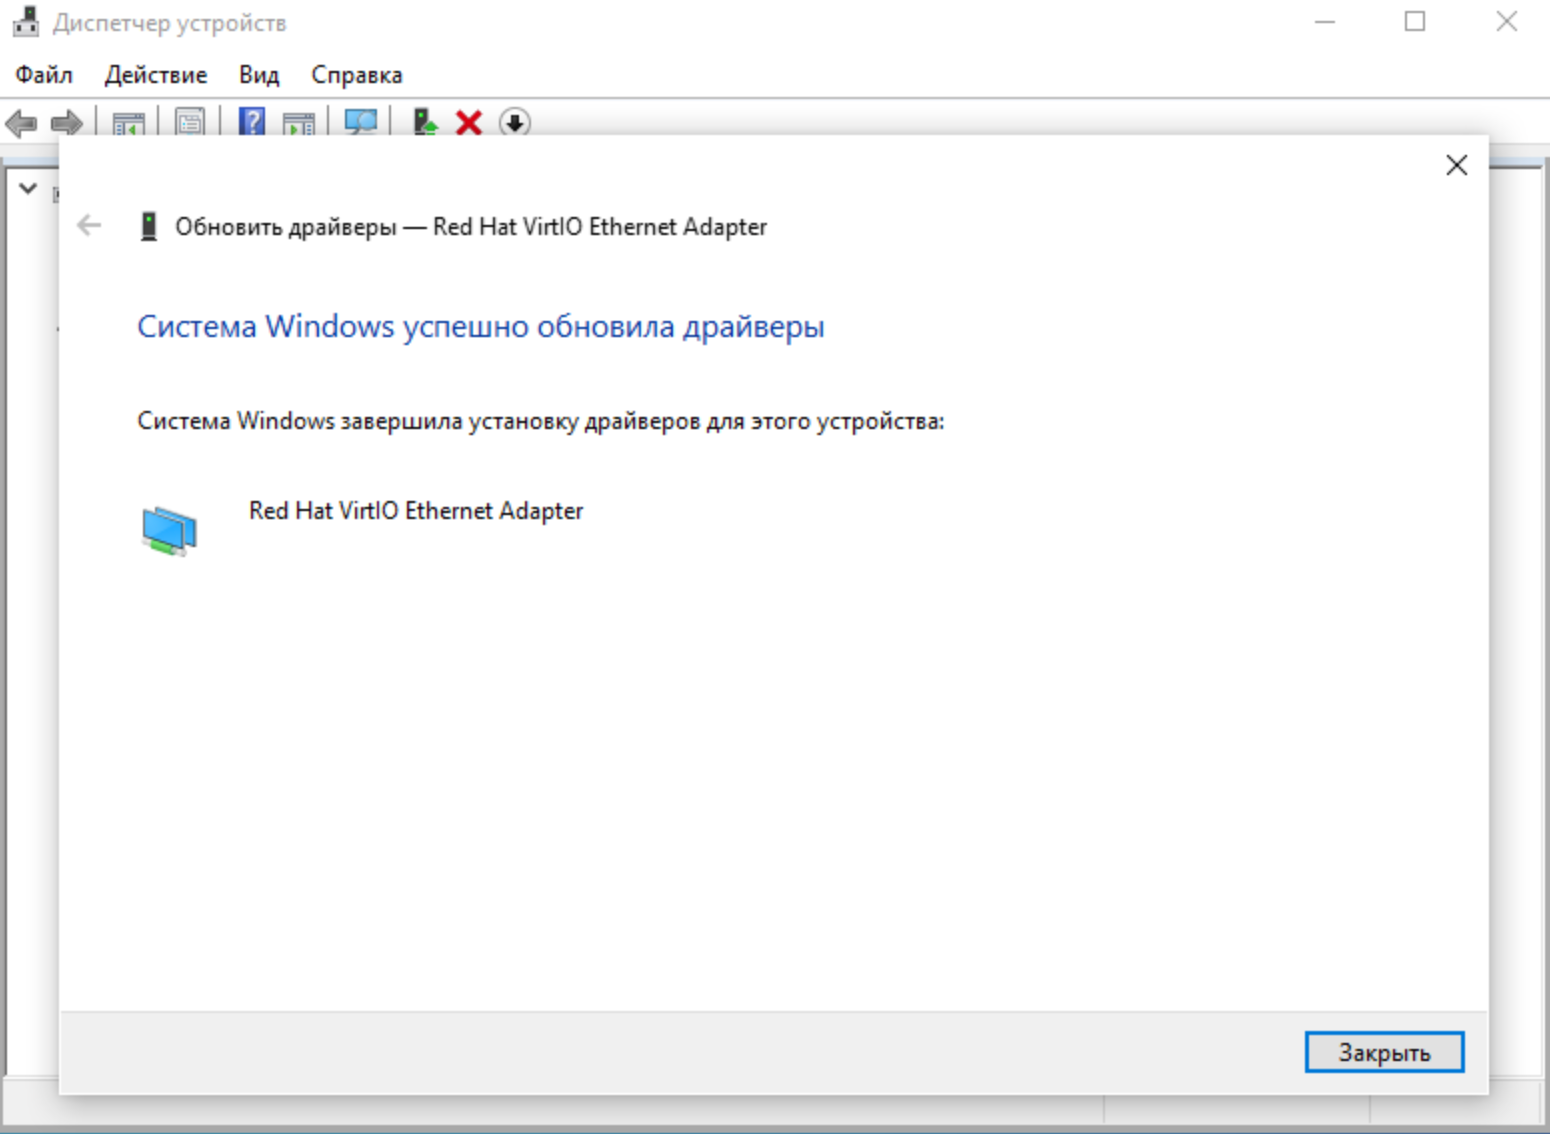Click the dialog title "Обновить драйверы — Red Hat VirtIO Ethernet Adapter"
Screen dimensions: 1550x1134
click(471, 227)
